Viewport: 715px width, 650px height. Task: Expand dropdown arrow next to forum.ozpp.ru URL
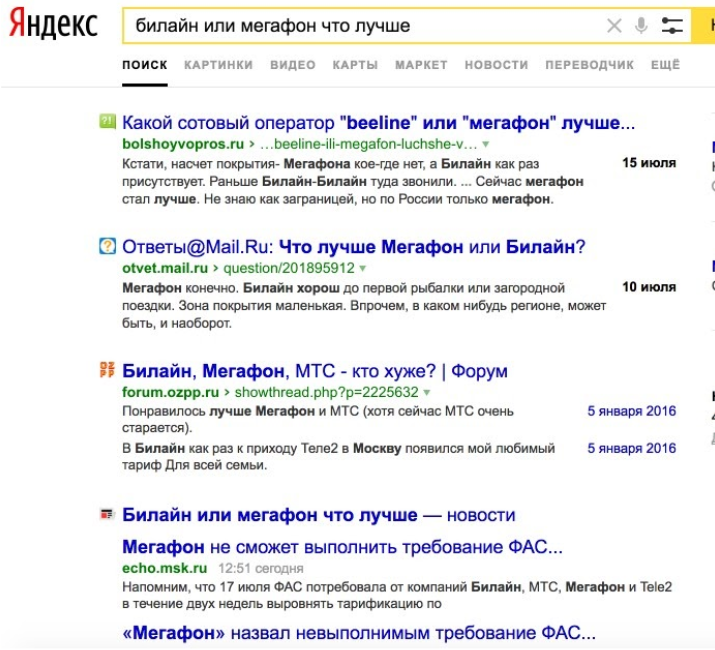427,393
